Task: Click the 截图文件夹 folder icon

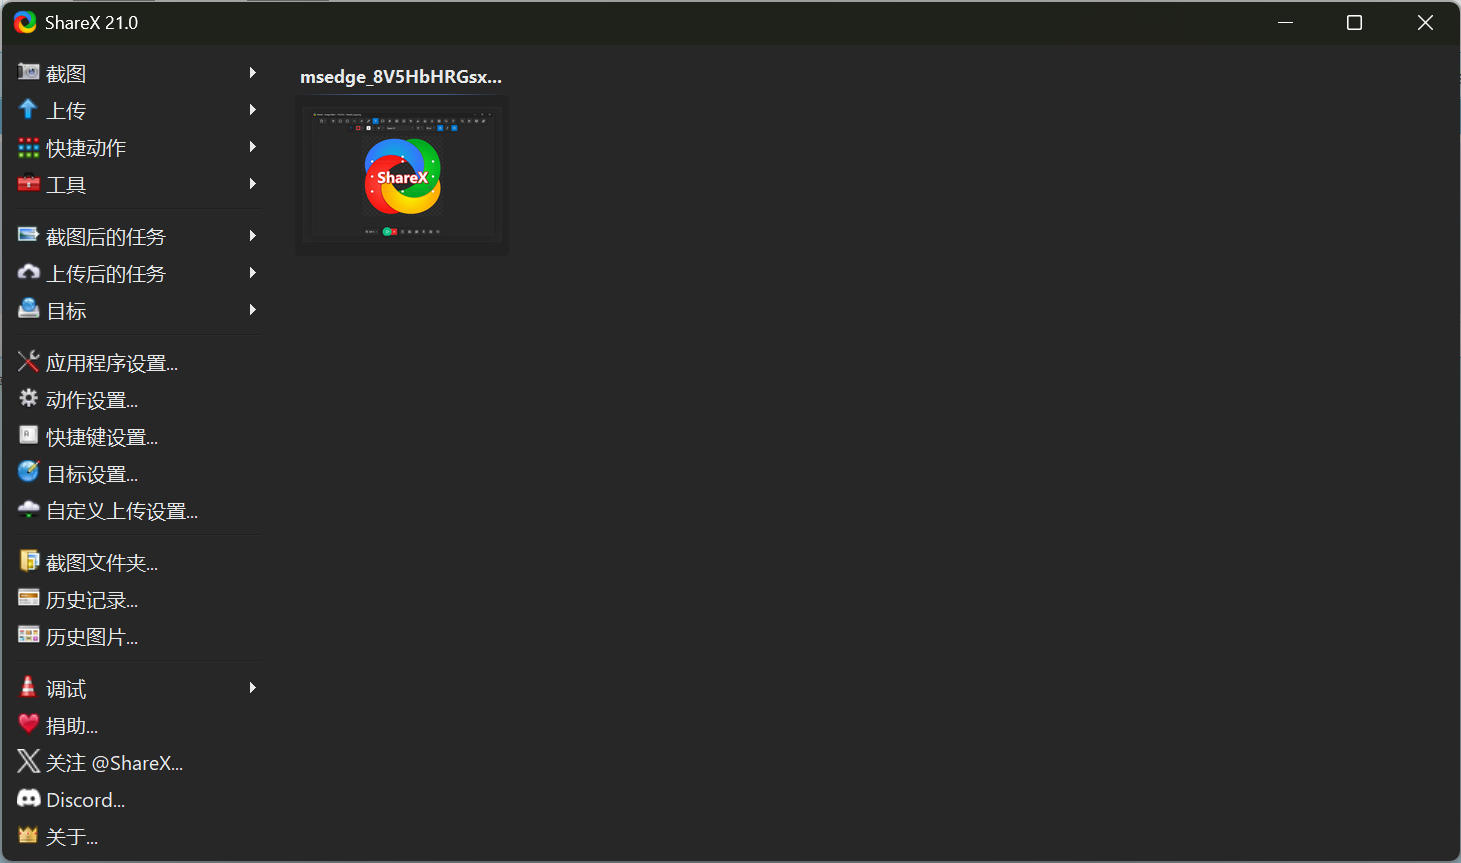Action: (x=29, y=562)
